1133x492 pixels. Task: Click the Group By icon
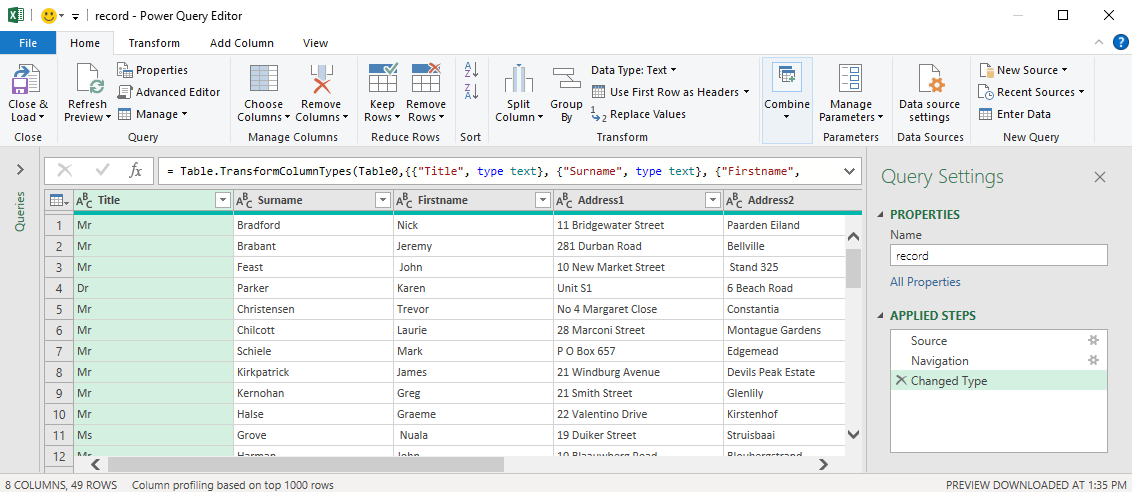click(566, 80)
